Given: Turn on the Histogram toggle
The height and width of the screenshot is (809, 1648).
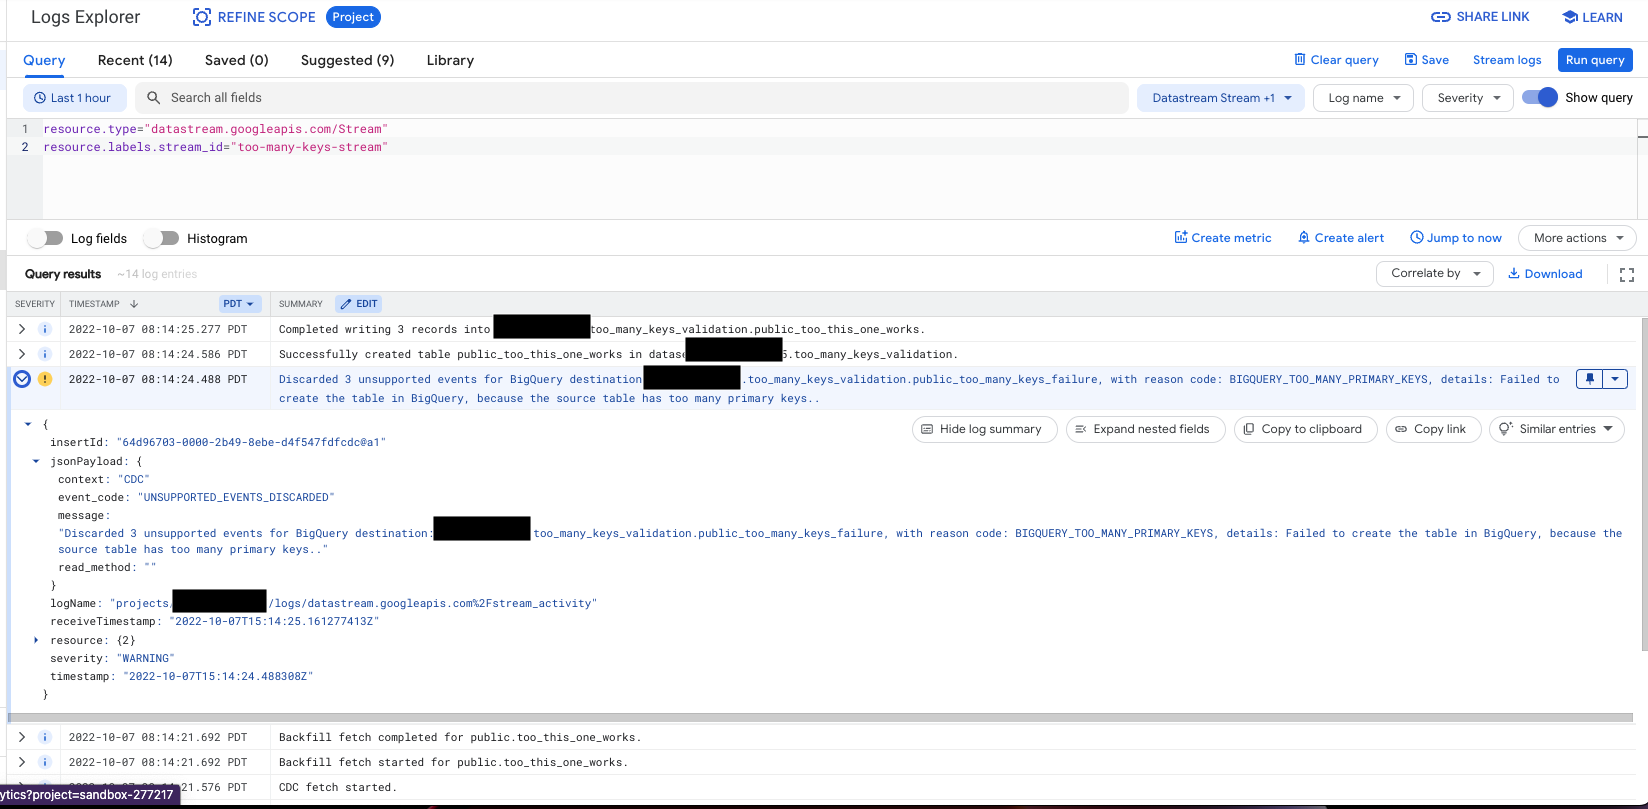Looking at the screenshot, I should 161,238.
